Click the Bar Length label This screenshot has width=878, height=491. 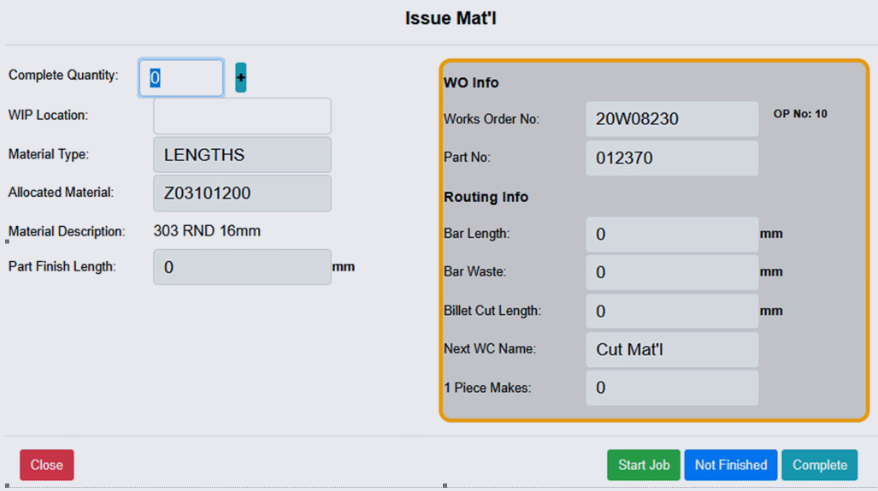pyautogui.click(x=477, y=233)
